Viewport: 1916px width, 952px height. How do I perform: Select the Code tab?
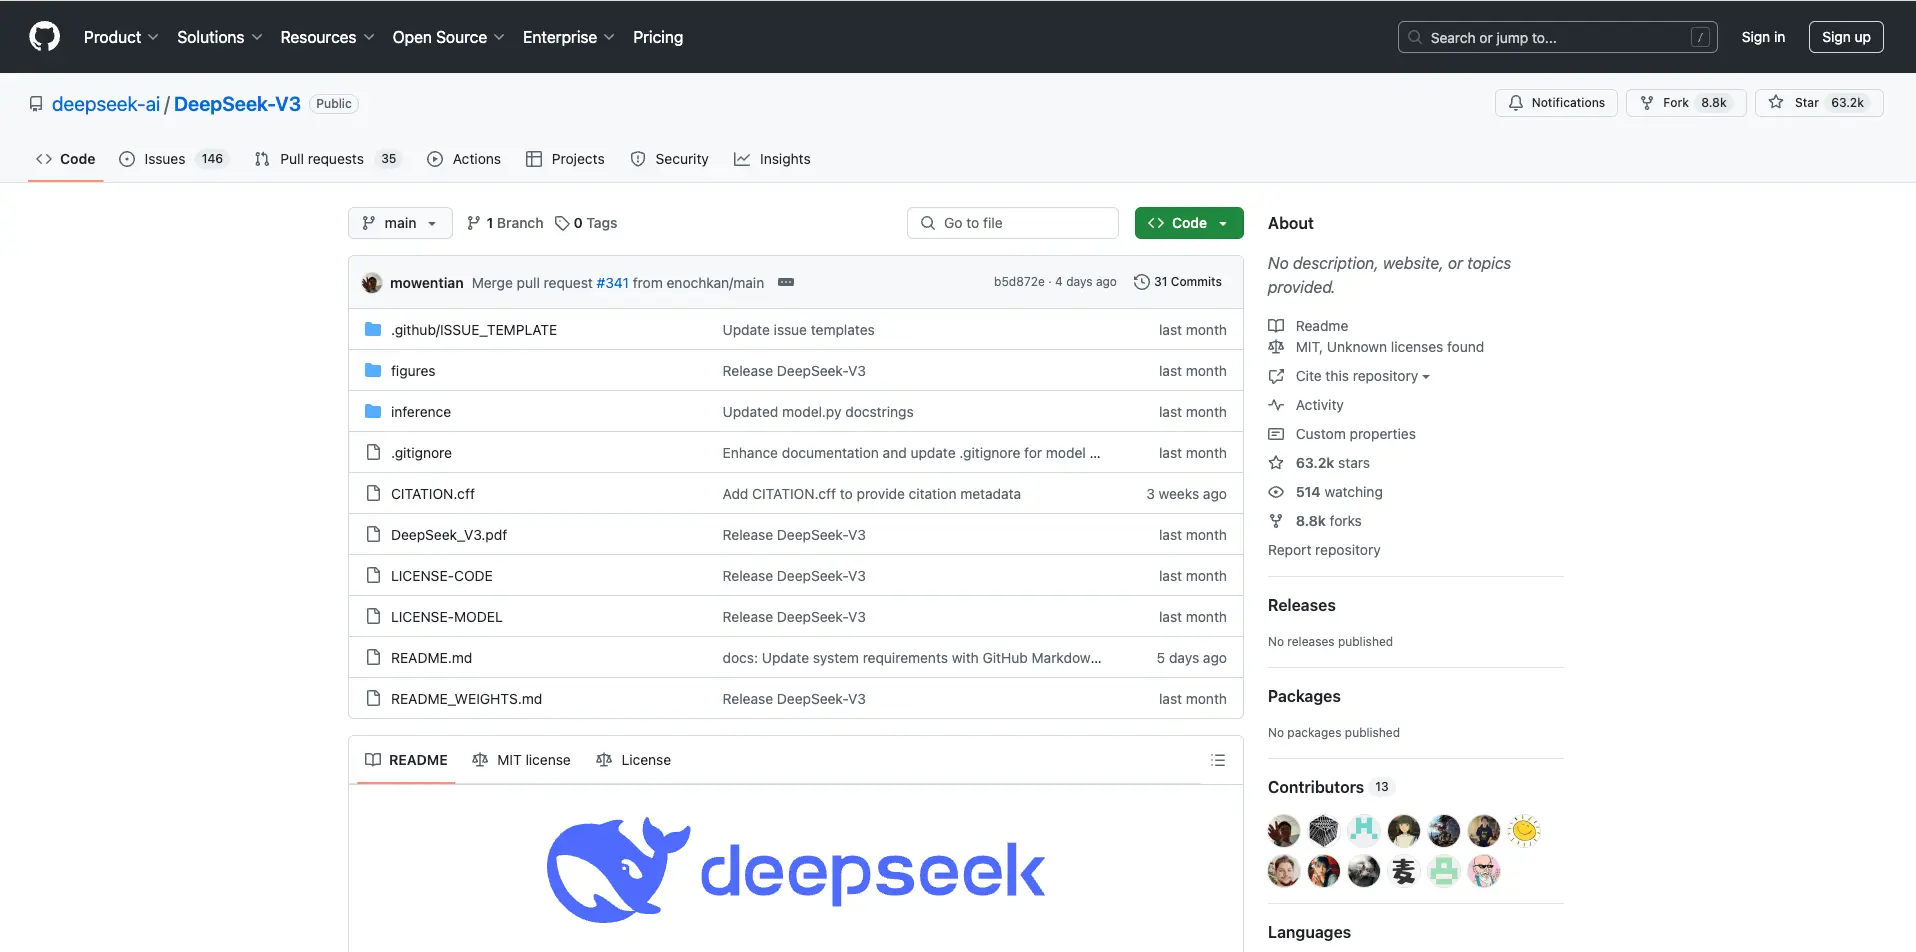point(66,159)
